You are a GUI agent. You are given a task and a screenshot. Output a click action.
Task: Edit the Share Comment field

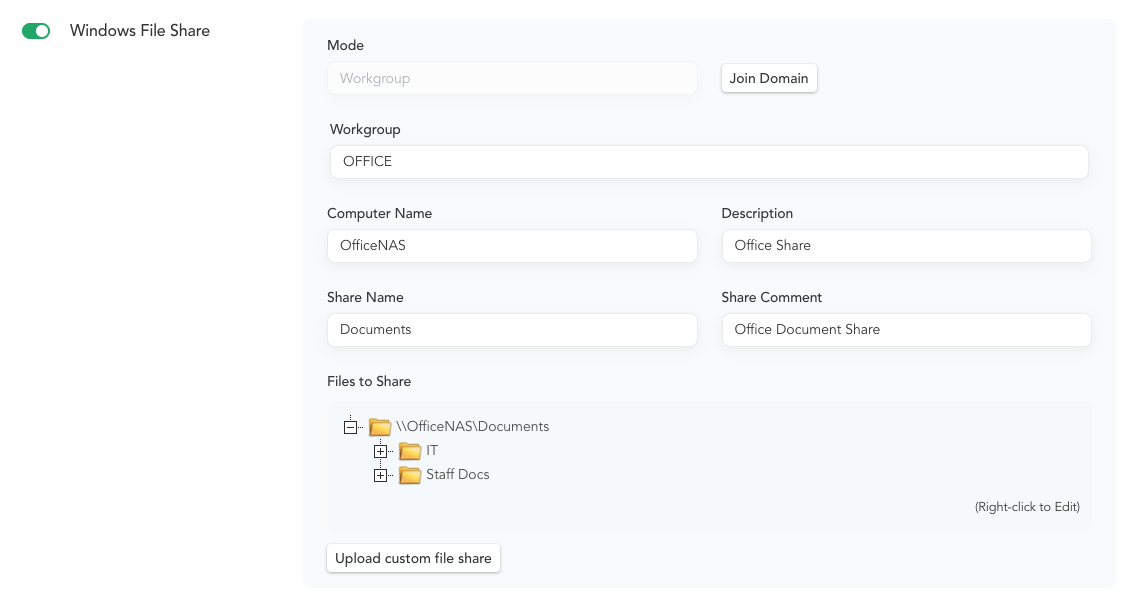906,329
